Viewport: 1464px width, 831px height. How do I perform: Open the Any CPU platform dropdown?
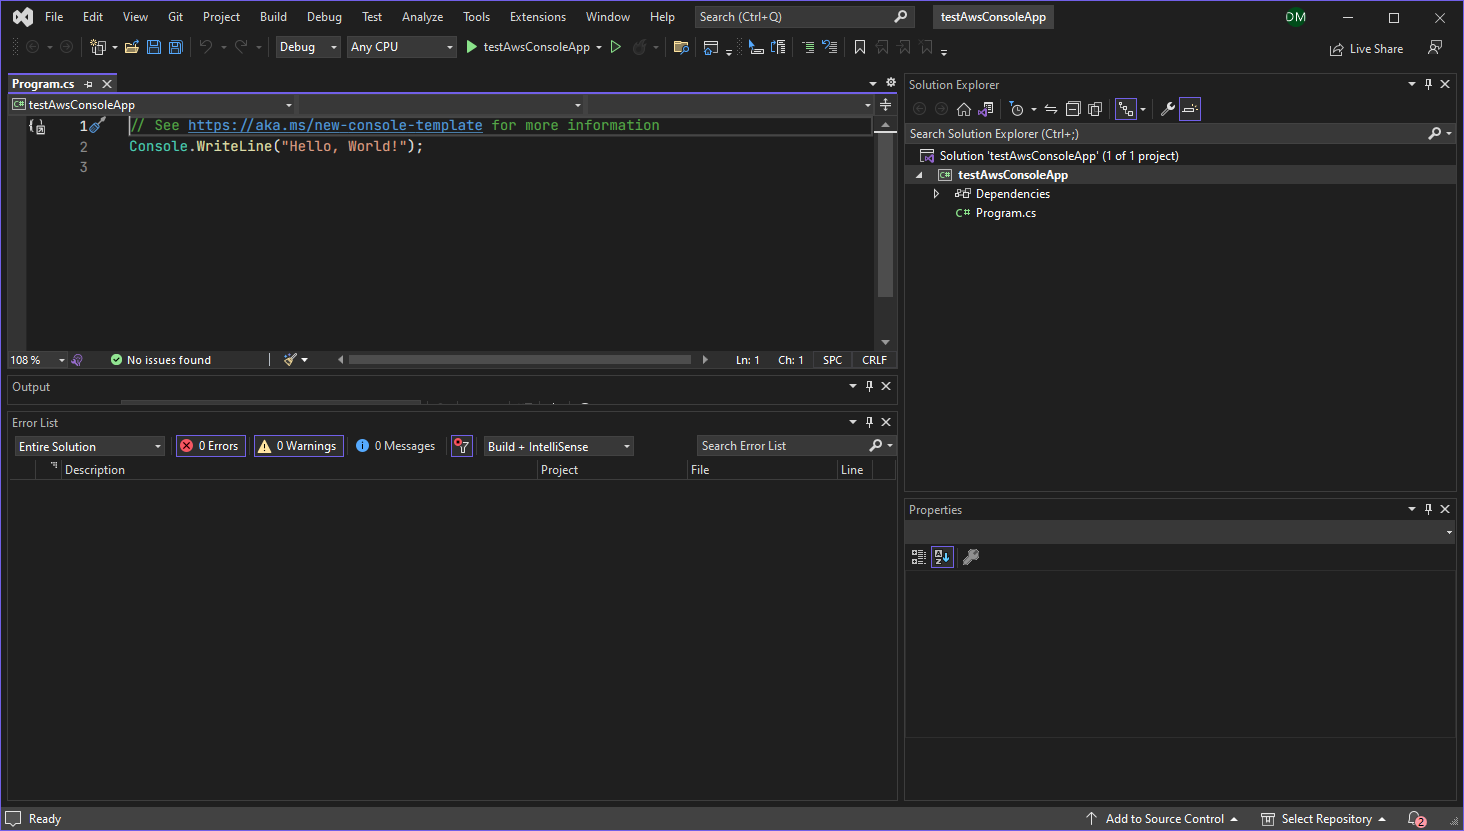(402, 47)
